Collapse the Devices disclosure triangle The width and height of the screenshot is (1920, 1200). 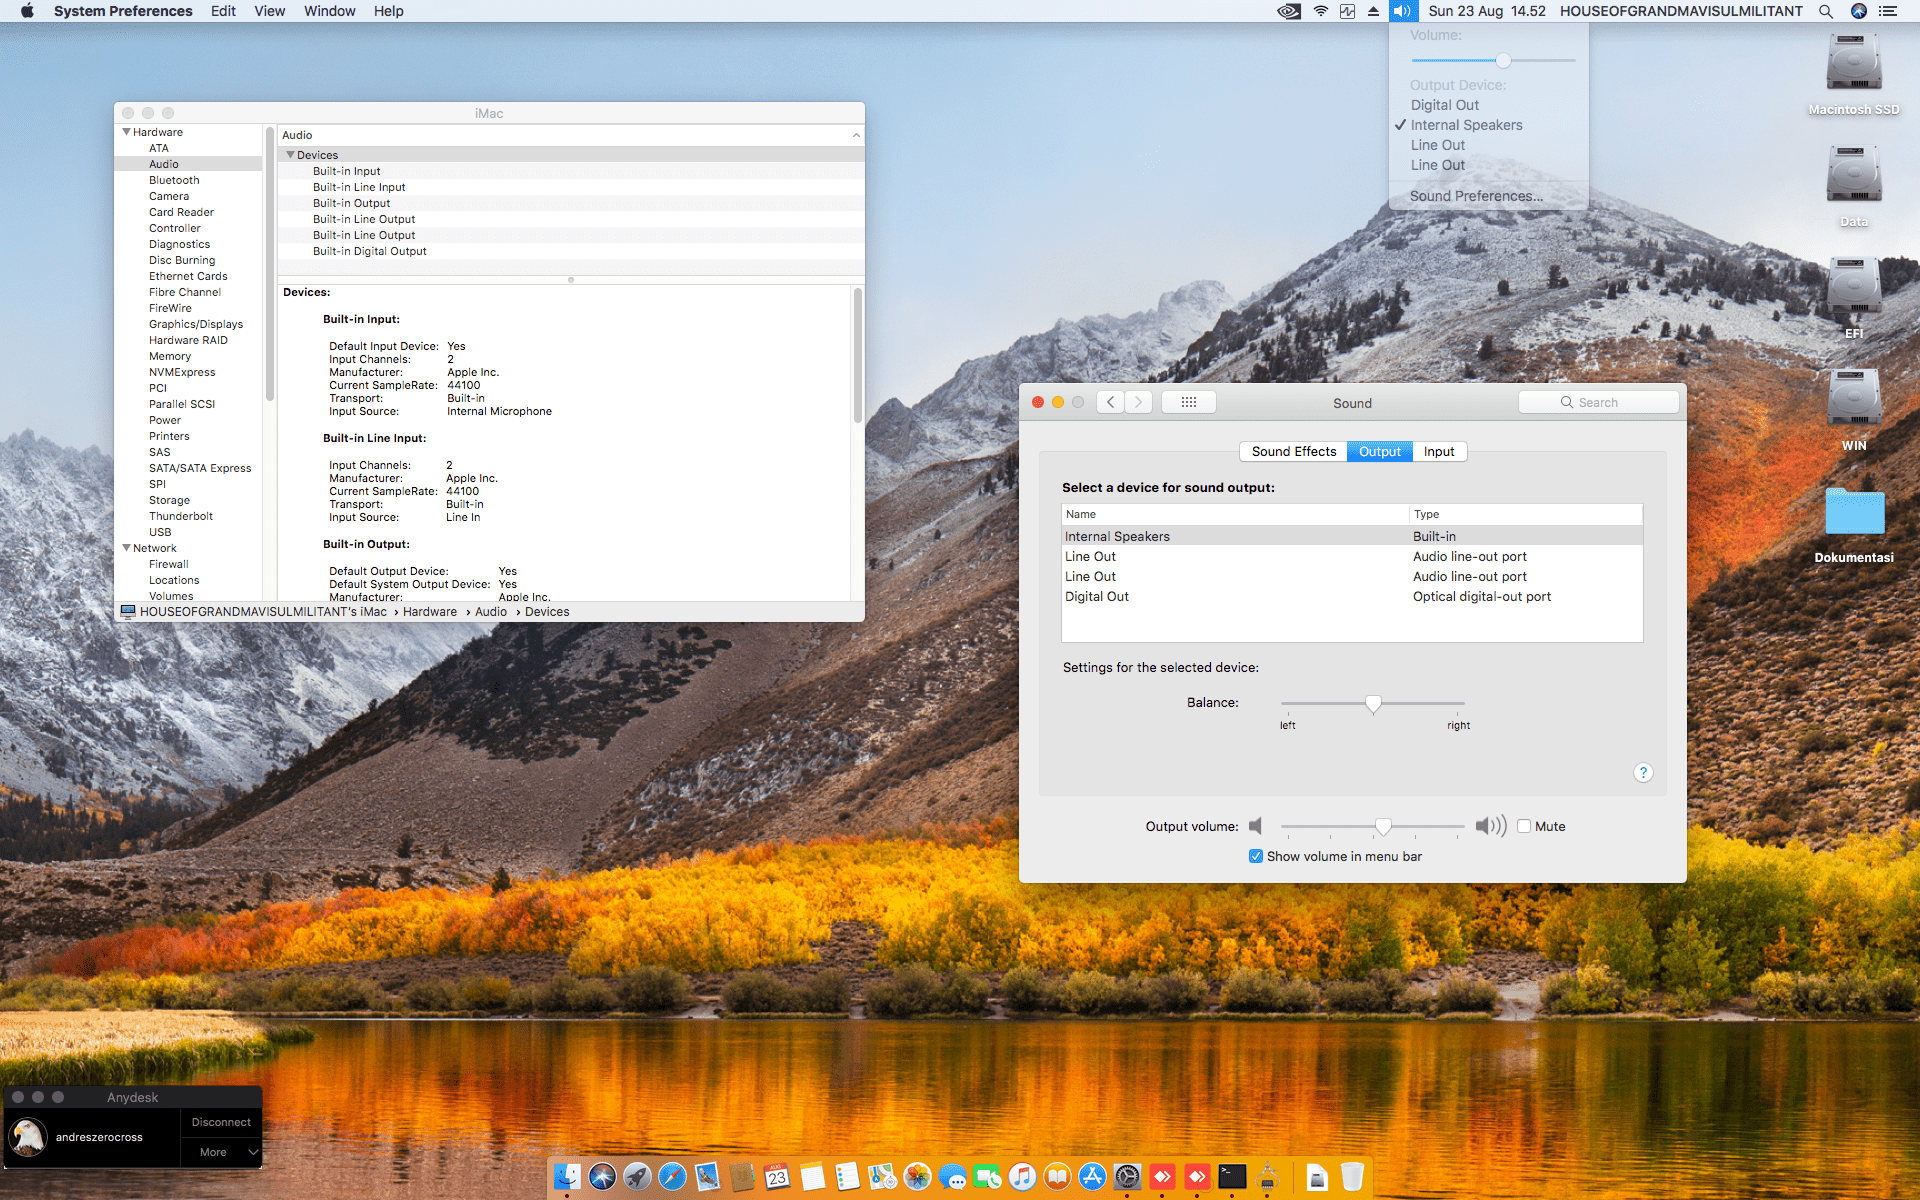(x=291, y=155)
